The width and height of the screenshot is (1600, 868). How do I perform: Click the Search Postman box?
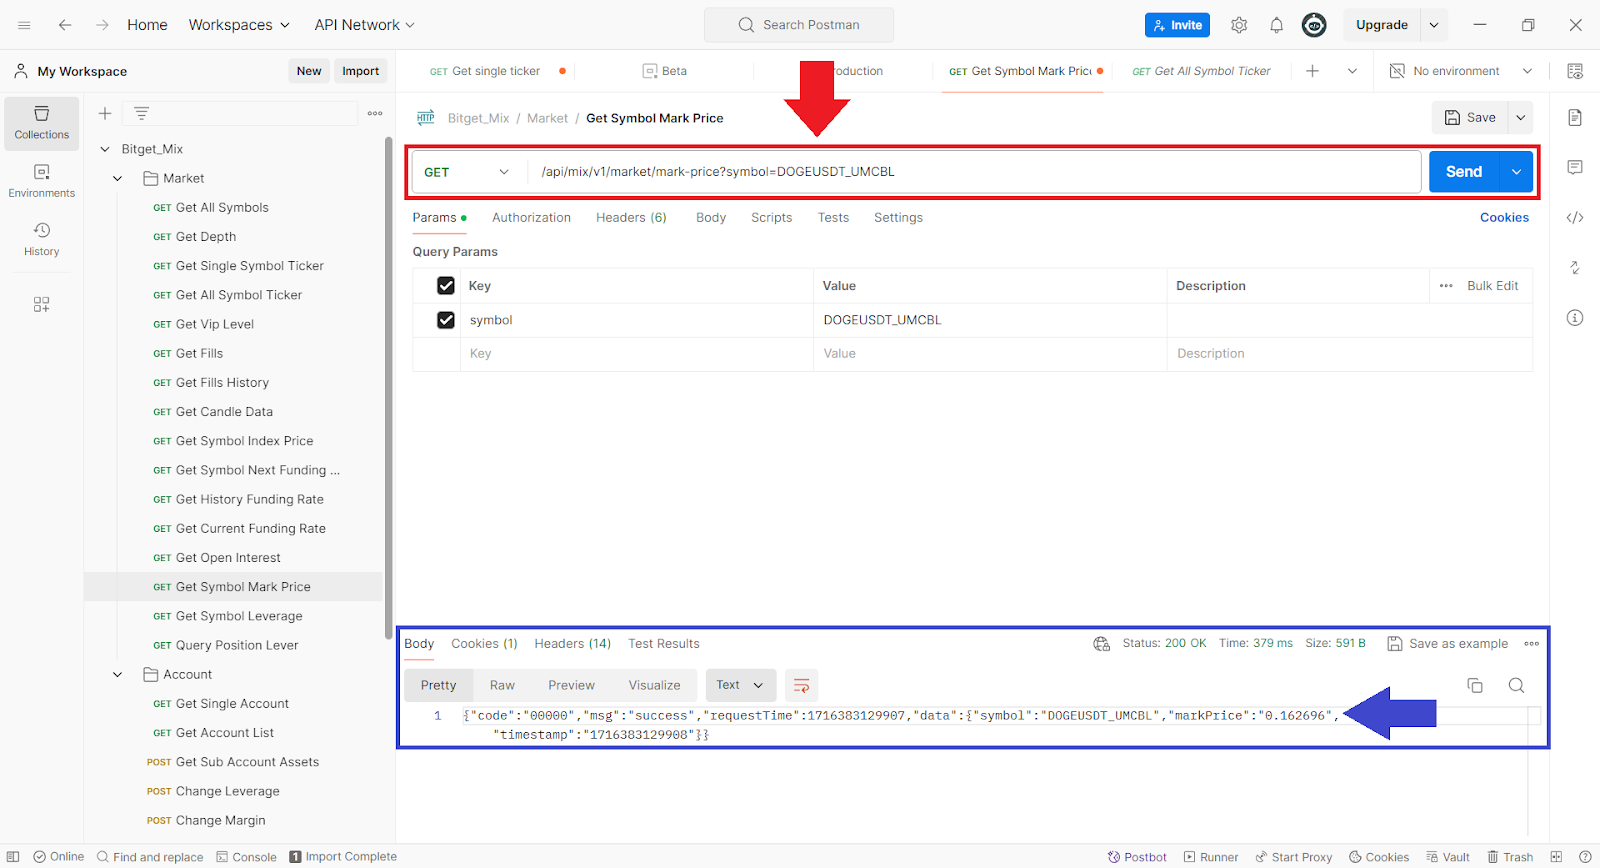pos(799,25)
